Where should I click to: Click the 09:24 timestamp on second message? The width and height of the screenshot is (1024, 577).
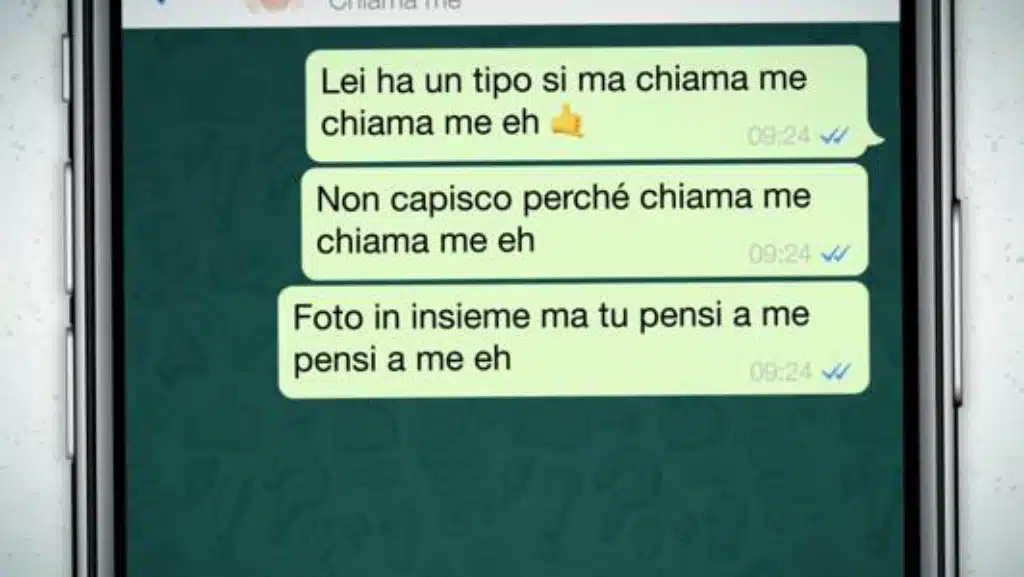pos(780,253)
